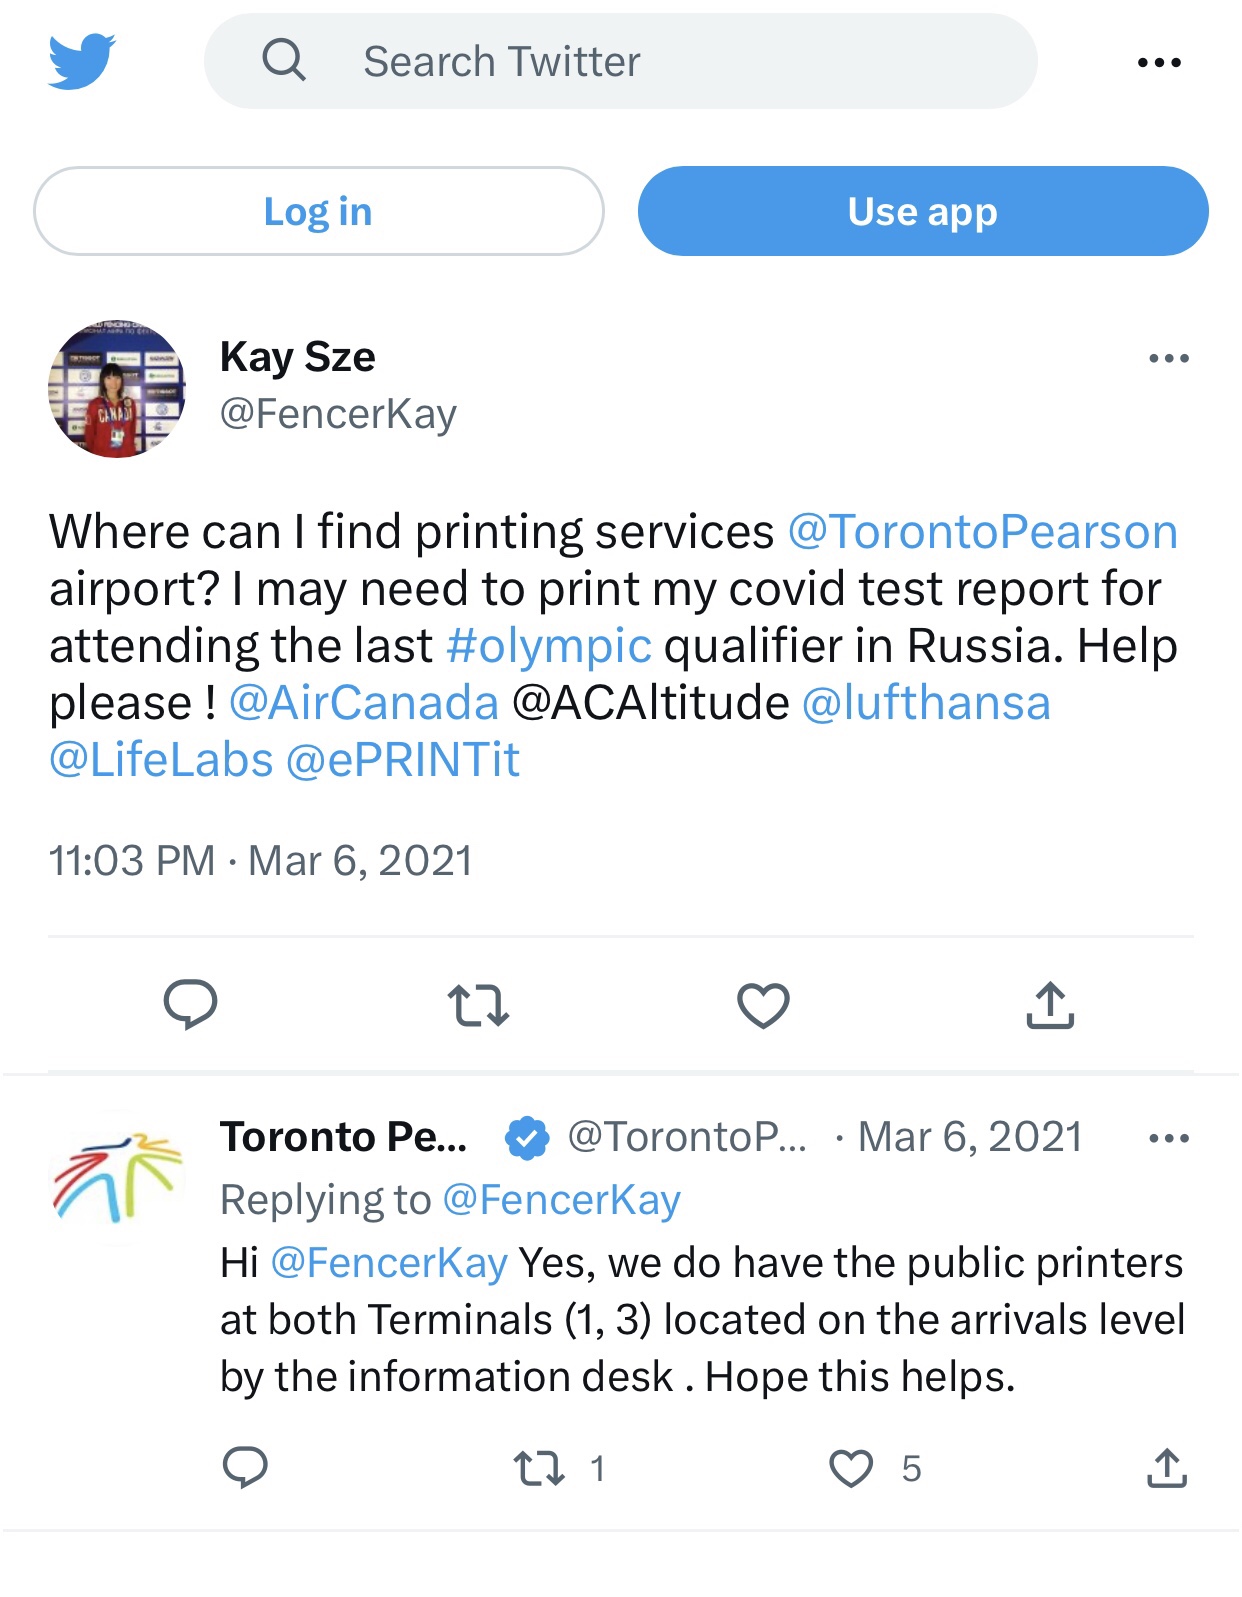Share Kay Sze's tweet
Image resolution: width=1242 pixels, height=1597 pixels.
[x=1049, y=1005]
